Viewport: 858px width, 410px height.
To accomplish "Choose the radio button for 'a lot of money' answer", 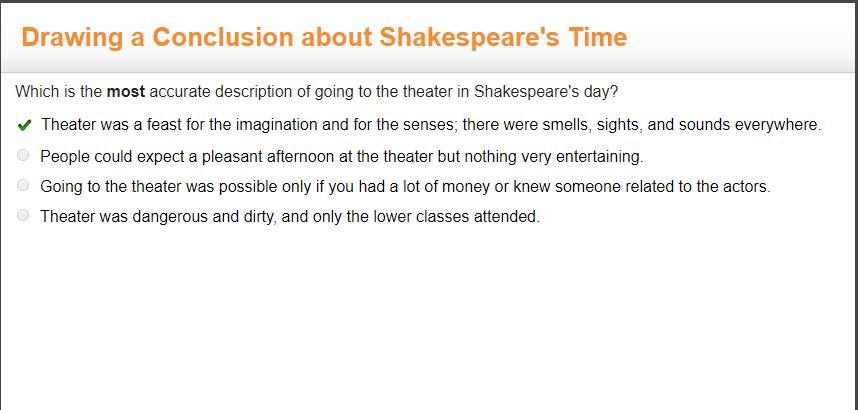I will click(x=23, y=186).
